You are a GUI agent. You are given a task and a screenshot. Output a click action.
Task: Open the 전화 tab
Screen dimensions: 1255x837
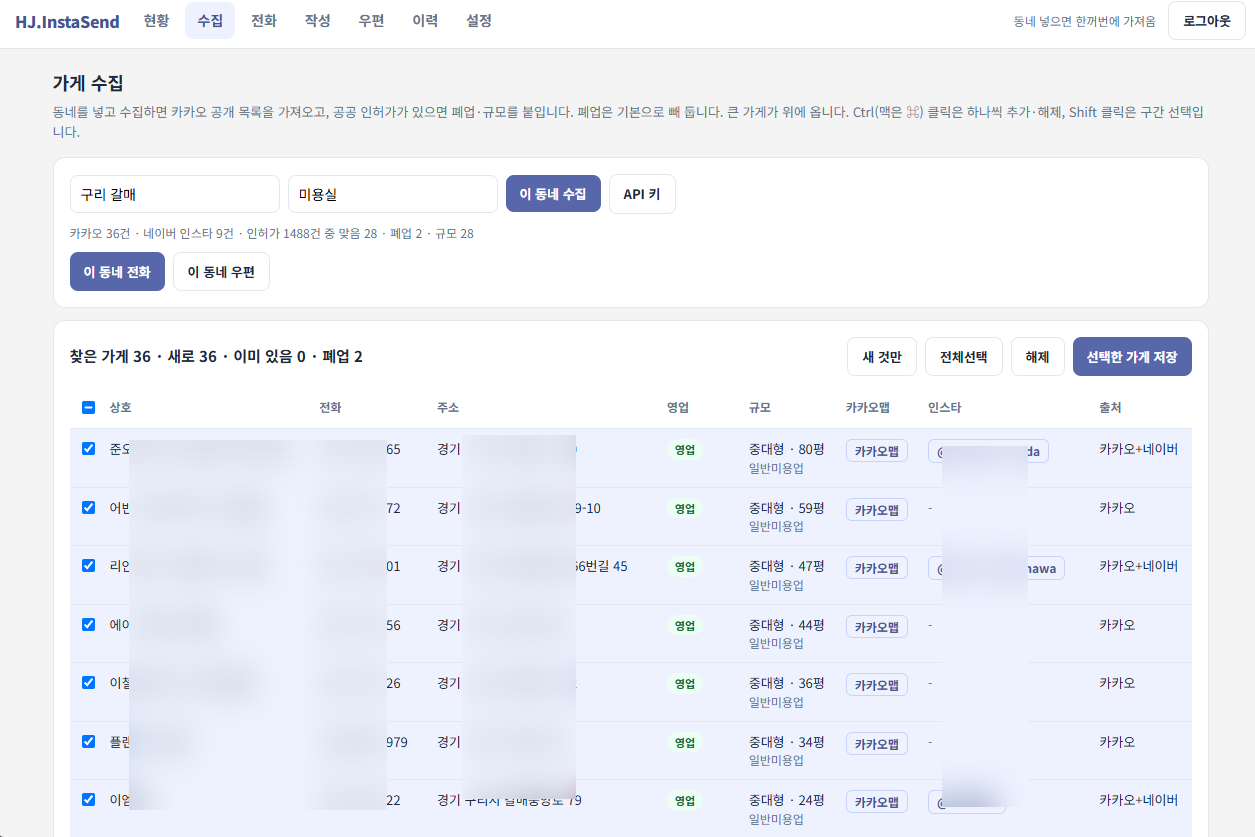(x=264, y=21)
